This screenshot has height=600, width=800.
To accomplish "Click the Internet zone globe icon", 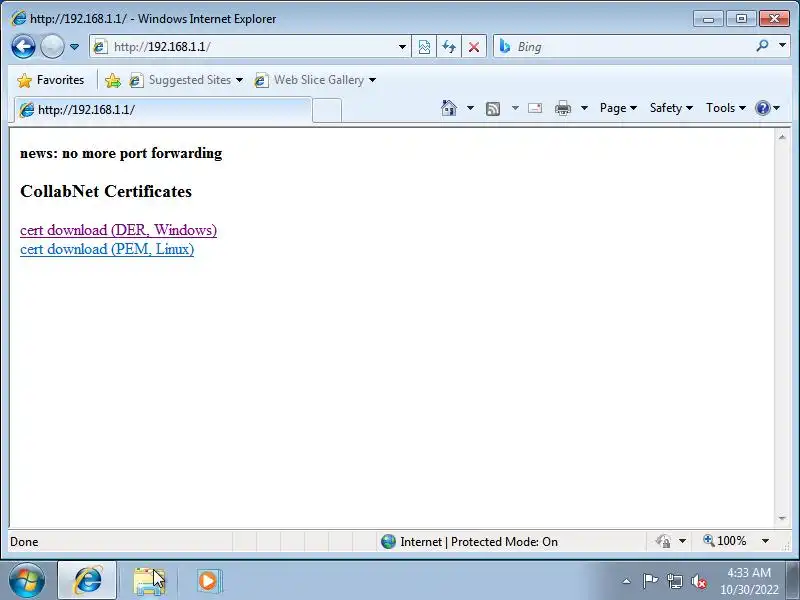I will point(388,541).
